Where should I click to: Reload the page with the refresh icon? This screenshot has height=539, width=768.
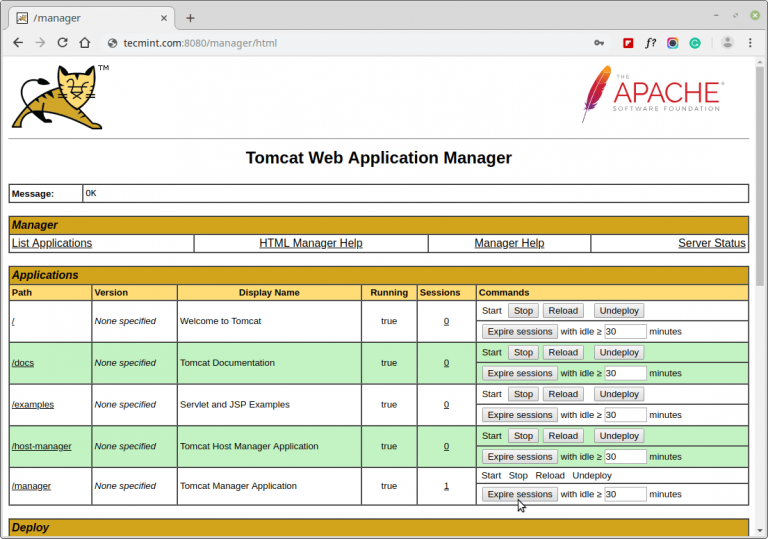pos(62,43)
